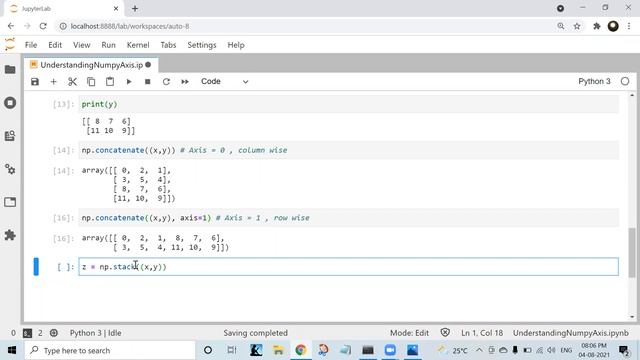This screenshot has height=360, width=640.
Task: Click the Saving completed status message
Action: pos(256,333)
